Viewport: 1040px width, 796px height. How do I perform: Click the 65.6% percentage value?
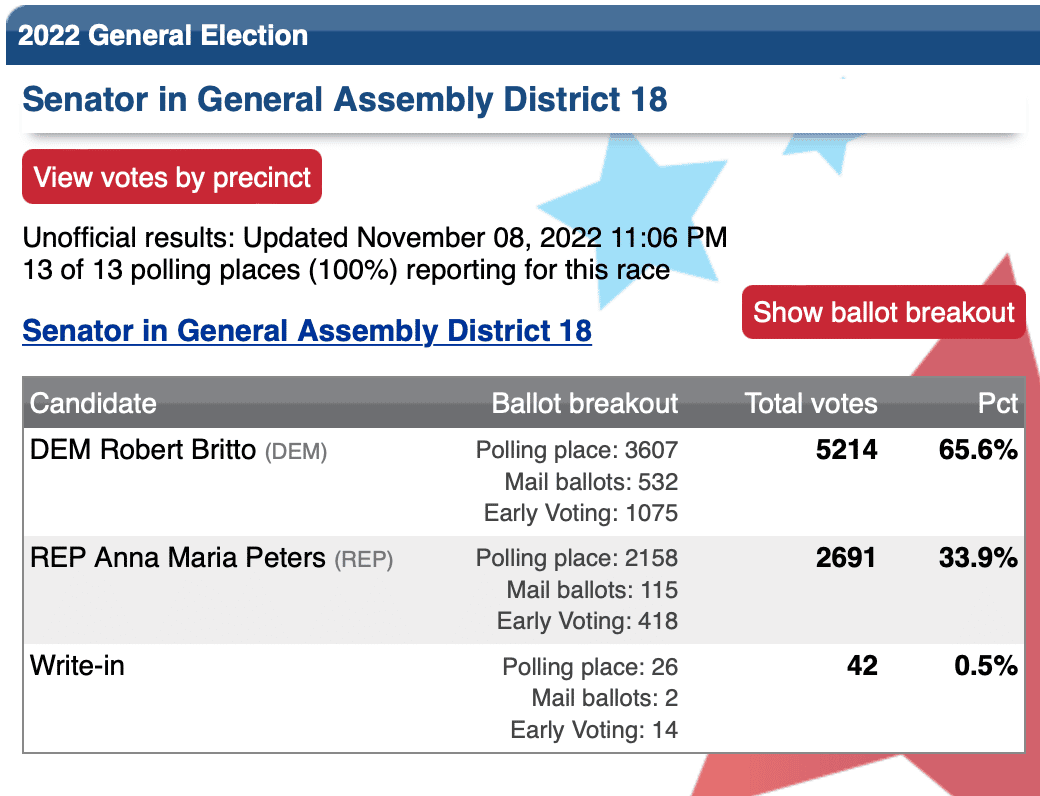978,450
